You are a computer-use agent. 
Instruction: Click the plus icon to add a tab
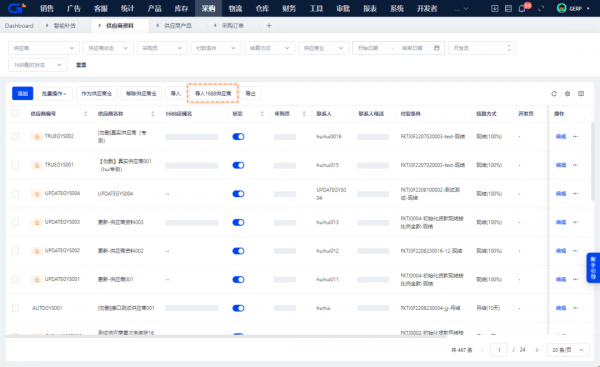[269, 26]
